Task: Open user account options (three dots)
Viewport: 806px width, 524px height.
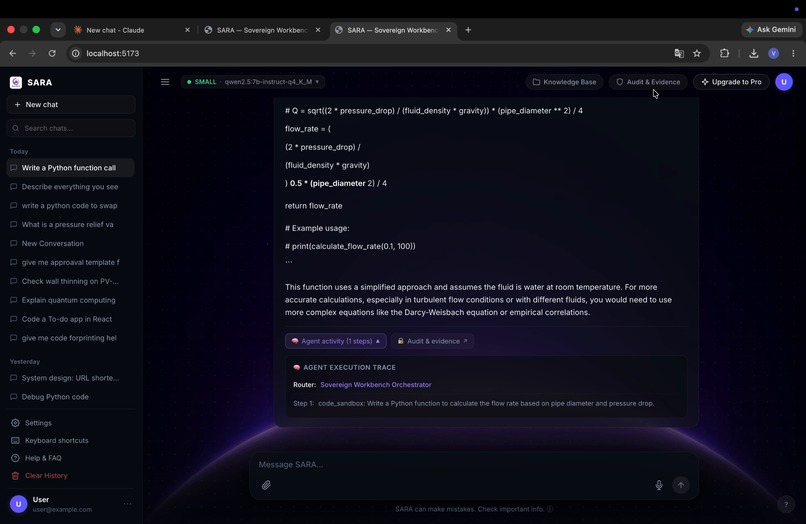Action: click(127, 504)
